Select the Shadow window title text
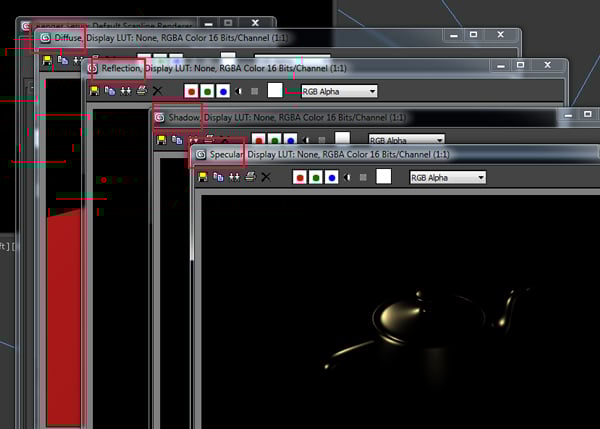The width and height of the screenshot is (600, 429). click(x=287, y=117)
